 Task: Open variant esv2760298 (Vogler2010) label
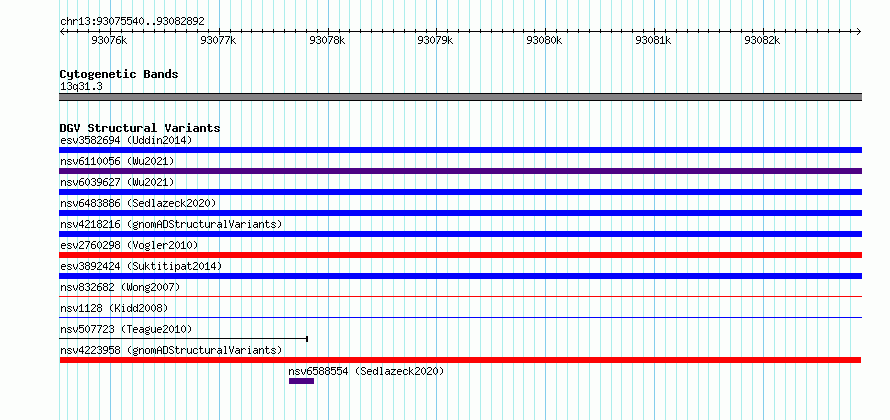tap(129, 245)
